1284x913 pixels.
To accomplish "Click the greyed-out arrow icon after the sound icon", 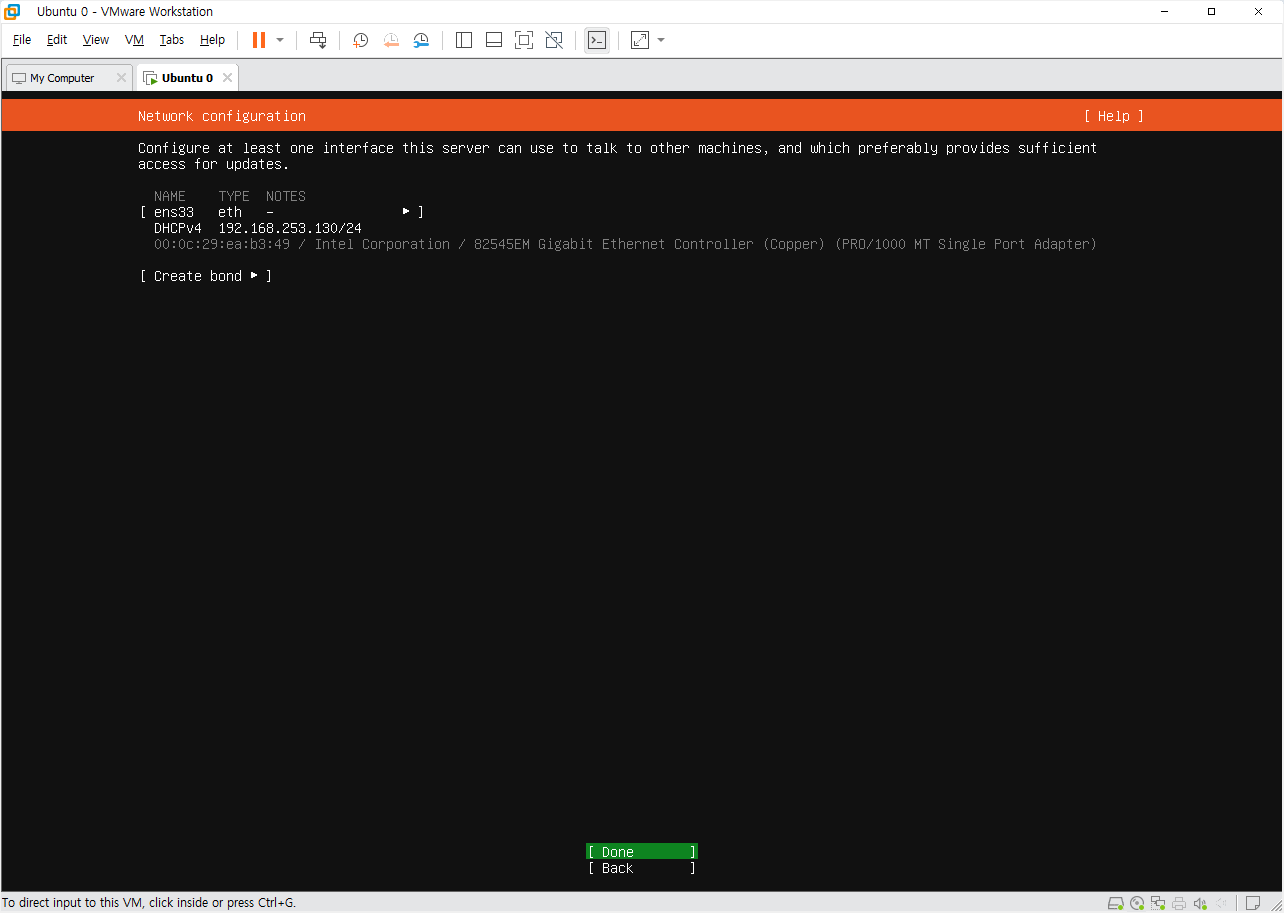I will coord(1220,903).
